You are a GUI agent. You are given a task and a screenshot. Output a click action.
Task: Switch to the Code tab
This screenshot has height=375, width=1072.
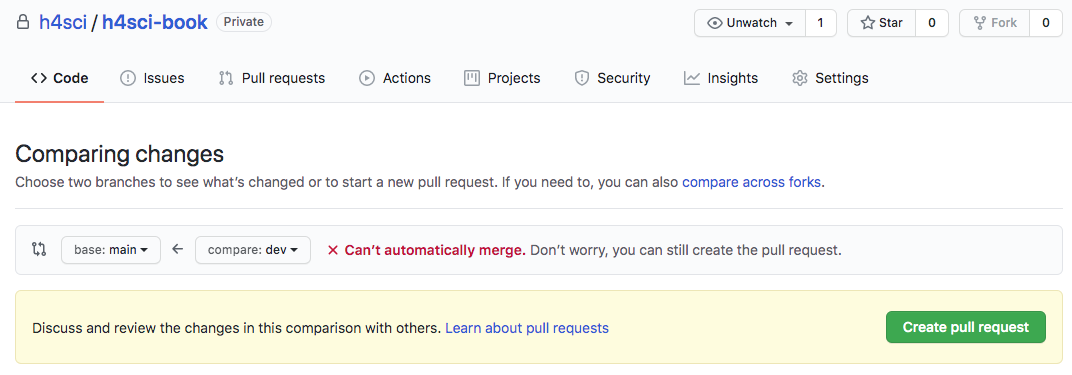(x=59, y=78)
